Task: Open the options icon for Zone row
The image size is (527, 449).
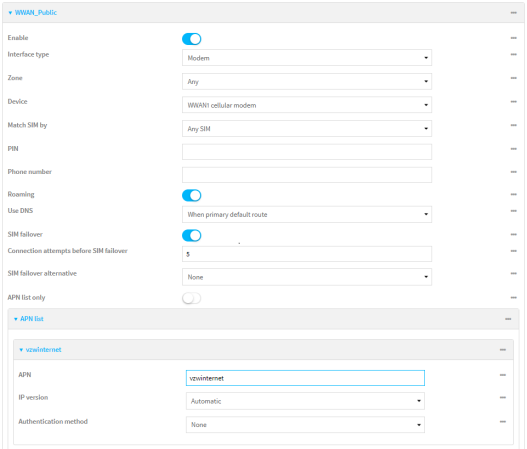Action: (x=513, y=78)
